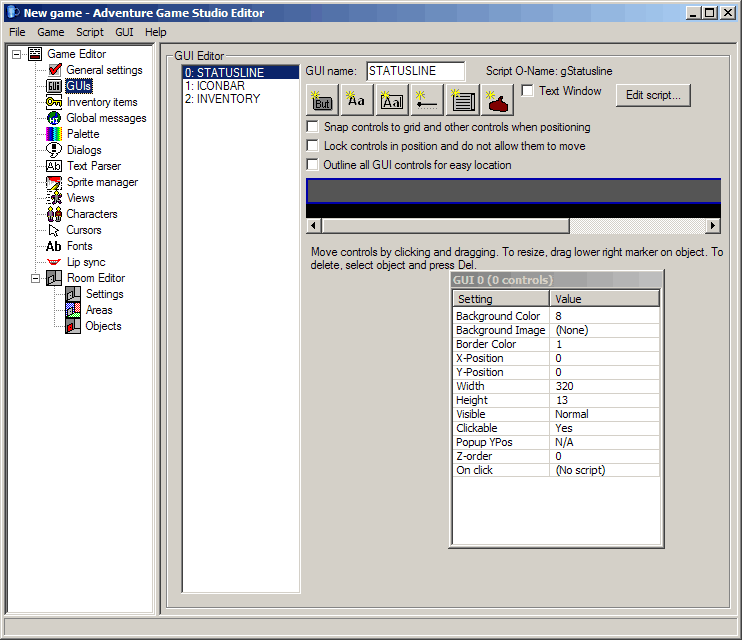
Task: Click the On click value (No script)
Action: point(605,470)
